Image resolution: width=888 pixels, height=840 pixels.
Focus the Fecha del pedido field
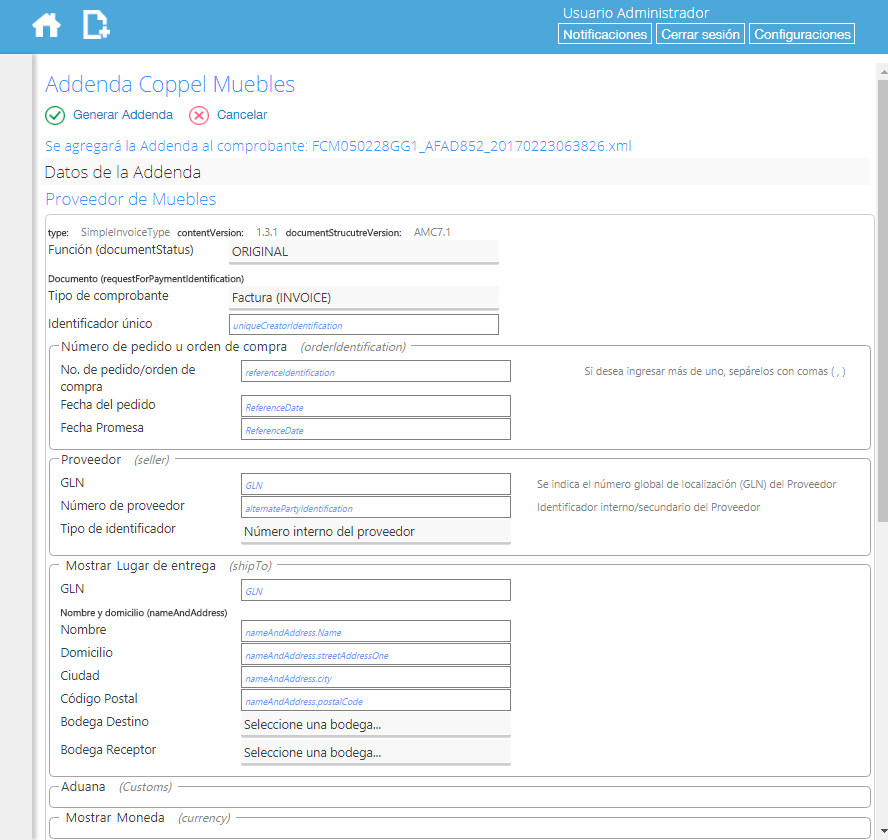click(x=375, y=407)
